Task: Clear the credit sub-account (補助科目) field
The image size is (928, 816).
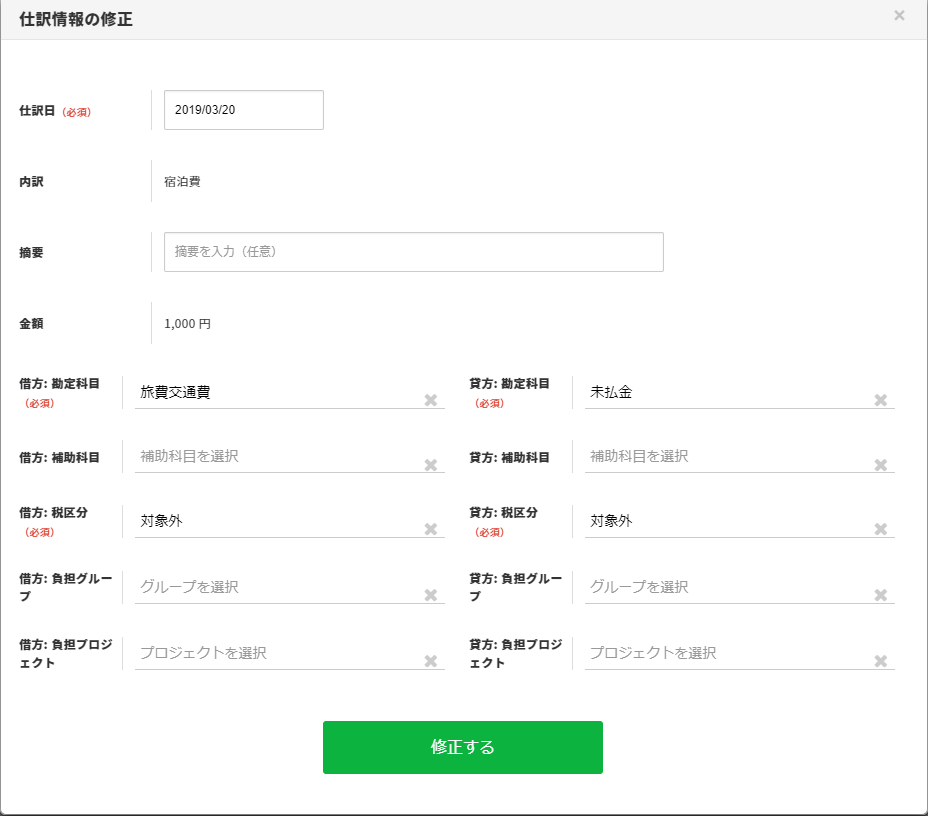Action: point(881,465)
